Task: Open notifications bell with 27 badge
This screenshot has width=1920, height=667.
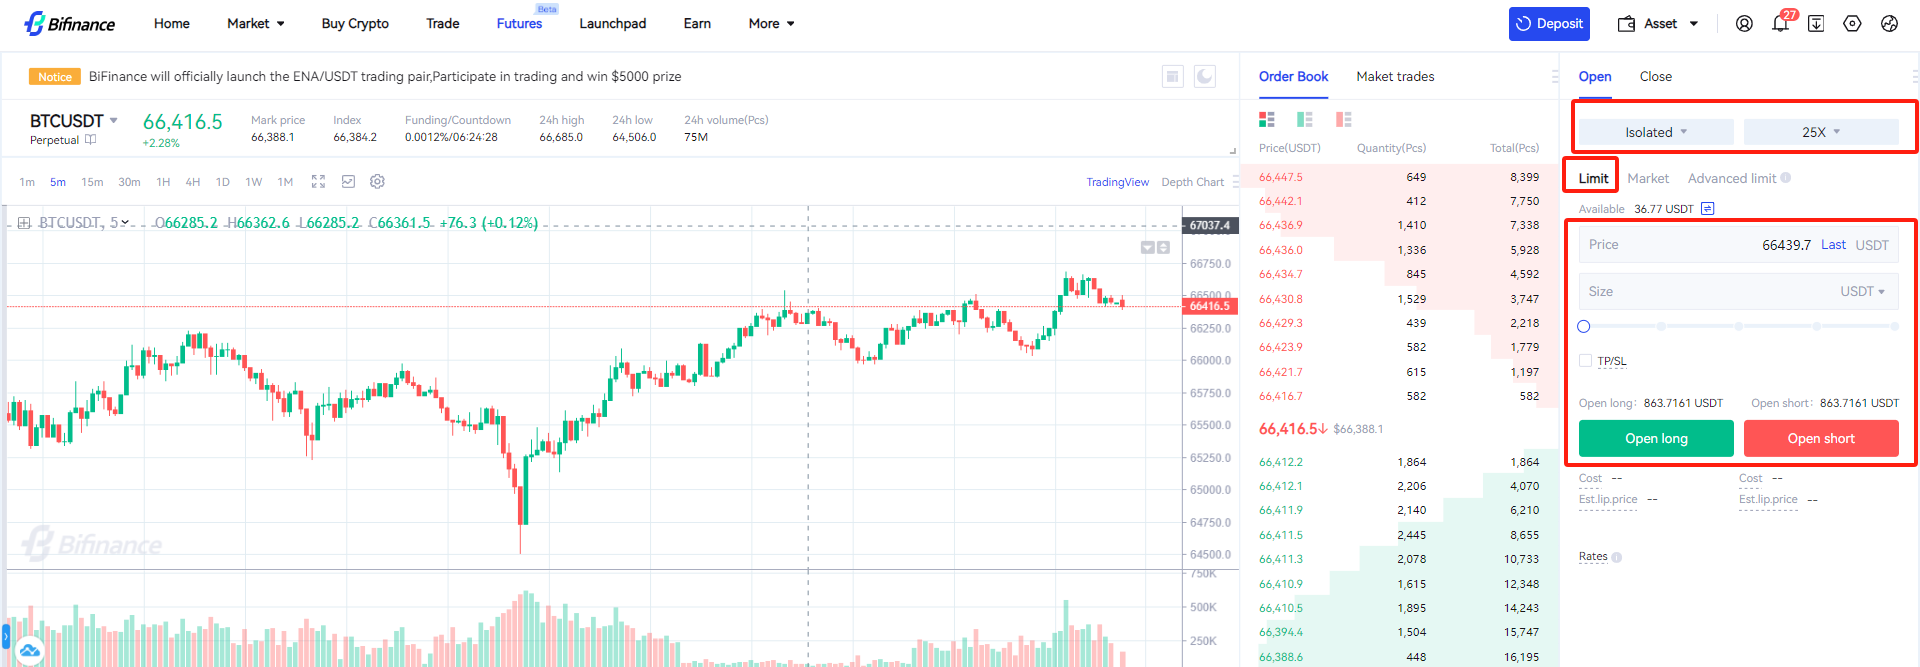Action: pyautogui.click(x=1780, y=24)
